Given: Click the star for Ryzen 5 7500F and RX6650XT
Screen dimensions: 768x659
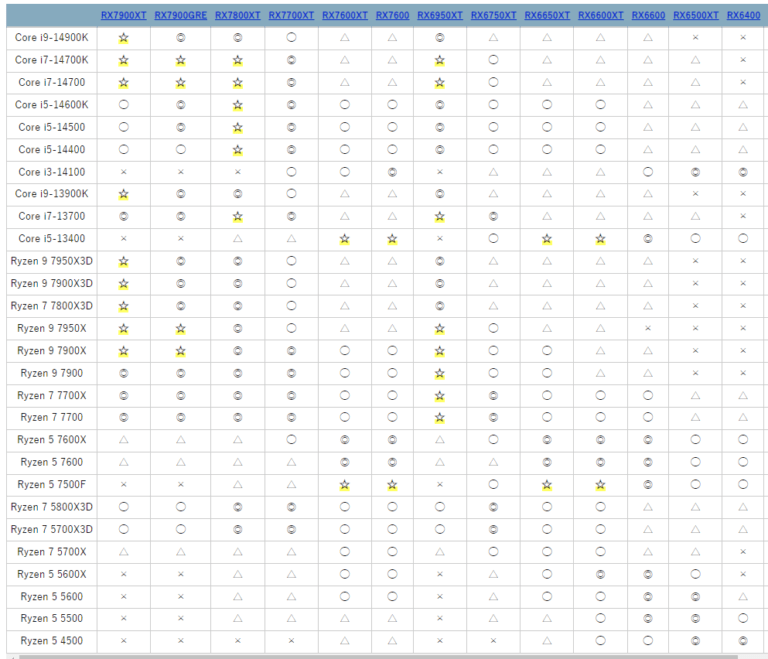Looking at the screenshot, I should click(x=547, y=485).
